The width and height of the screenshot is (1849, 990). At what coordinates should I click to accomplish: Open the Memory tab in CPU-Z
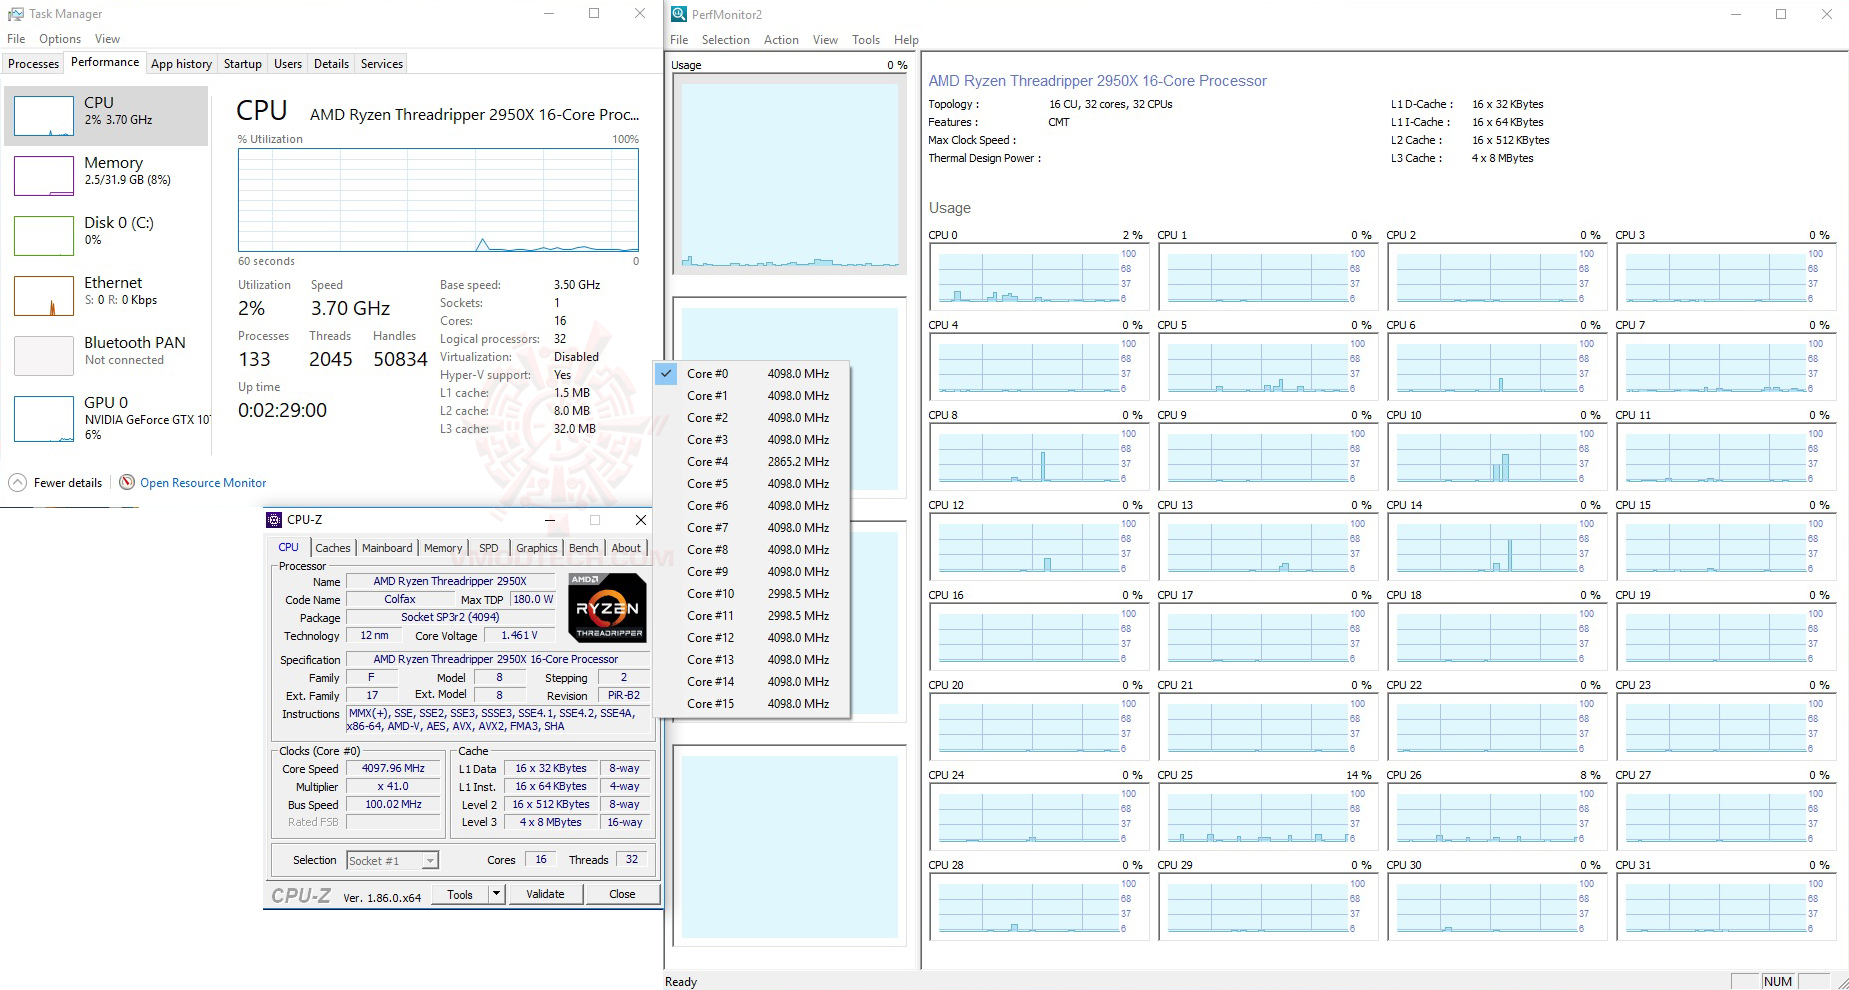[x=443, y=548]
